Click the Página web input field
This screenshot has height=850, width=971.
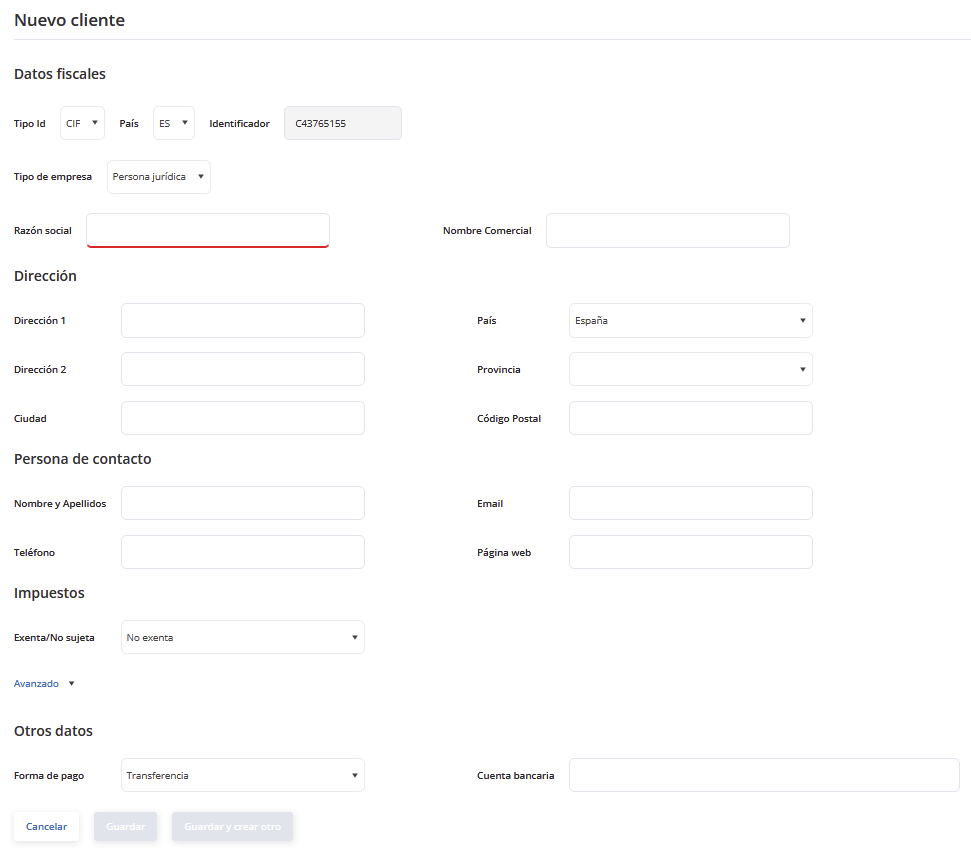pos(690,552)
